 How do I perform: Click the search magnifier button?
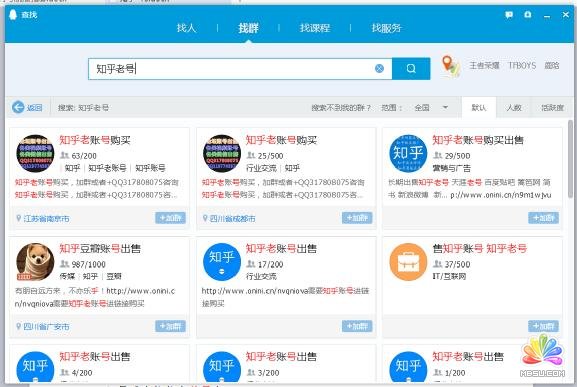coord(411,68)
